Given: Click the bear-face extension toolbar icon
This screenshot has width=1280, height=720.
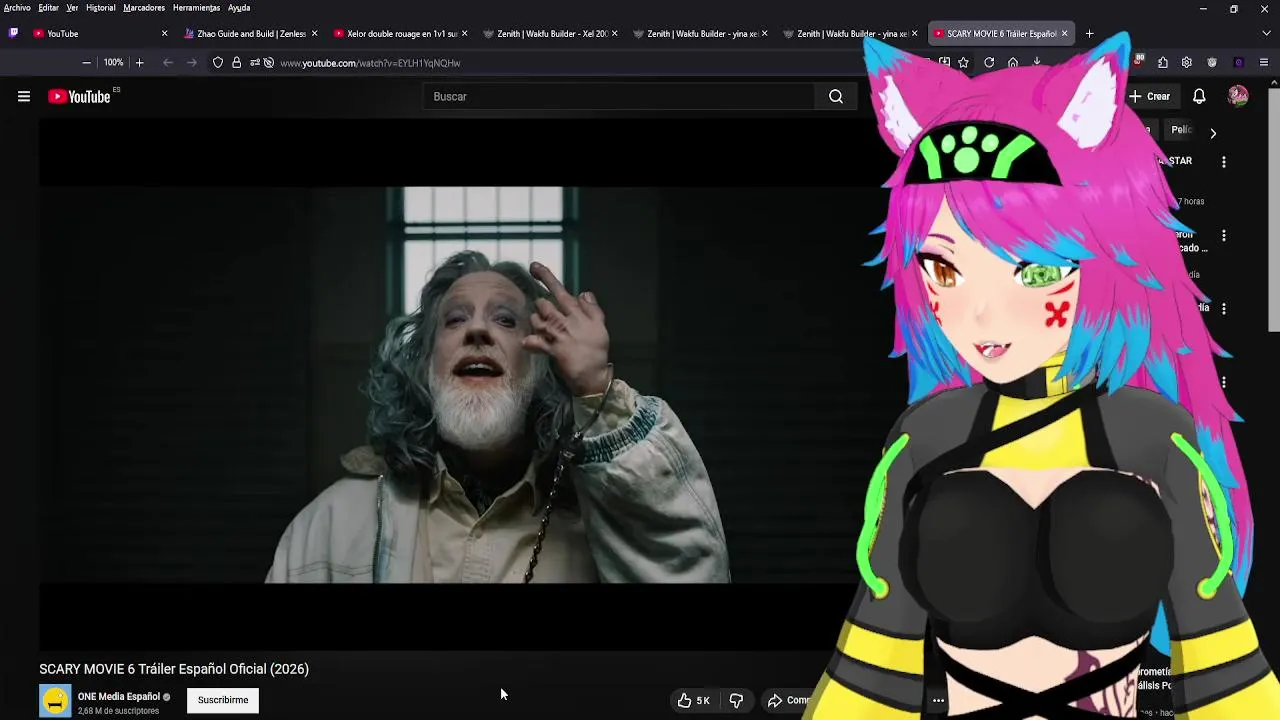Looking at the screenshot, I should (1212, 63).
